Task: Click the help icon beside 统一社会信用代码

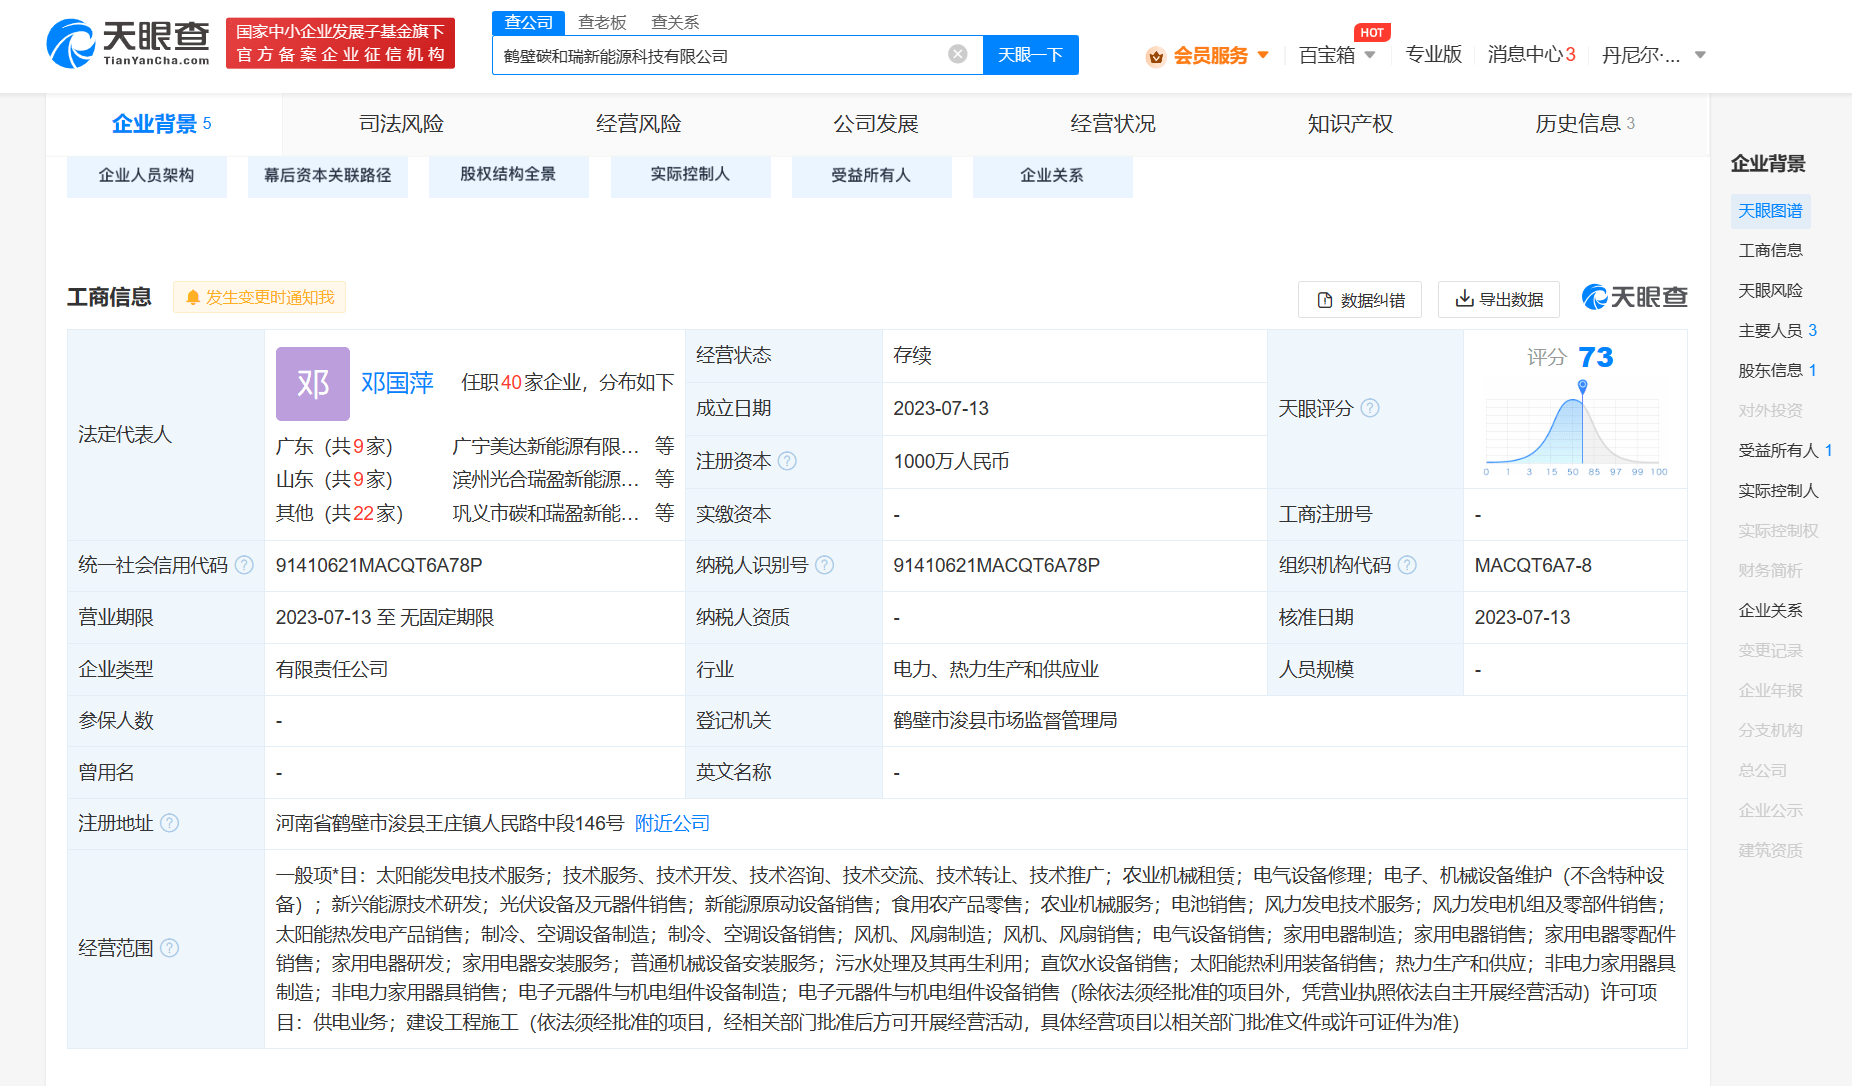Action: (x=244, y=565)
